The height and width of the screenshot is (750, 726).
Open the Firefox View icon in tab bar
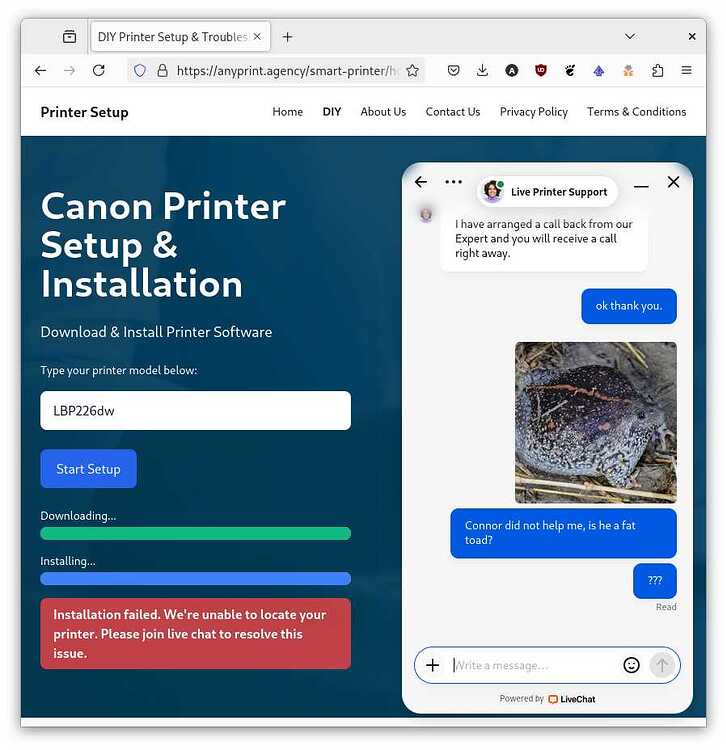pos(69,36)
